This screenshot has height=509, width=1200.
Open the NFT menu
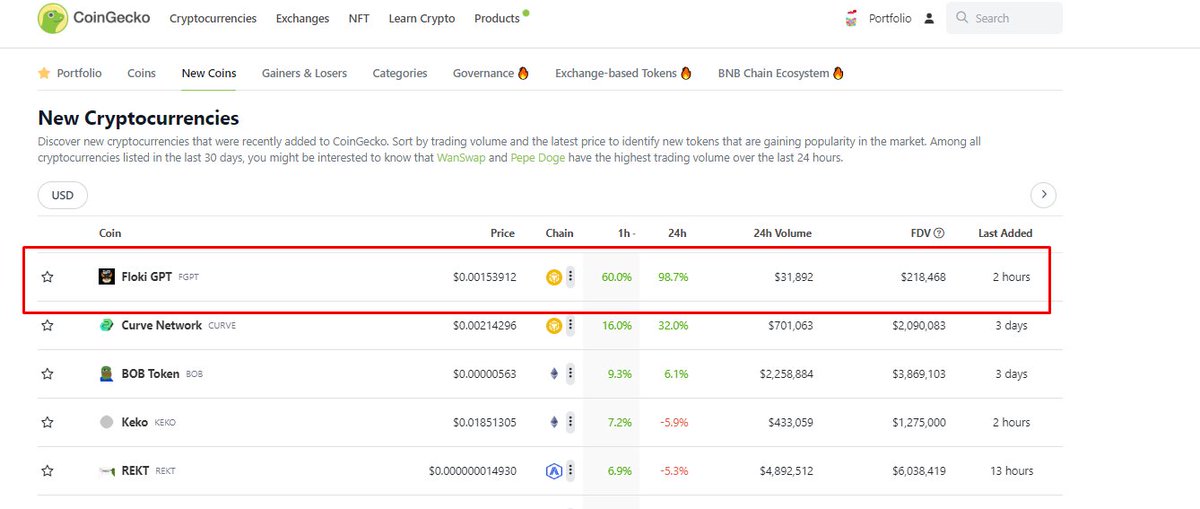(358, 18)
